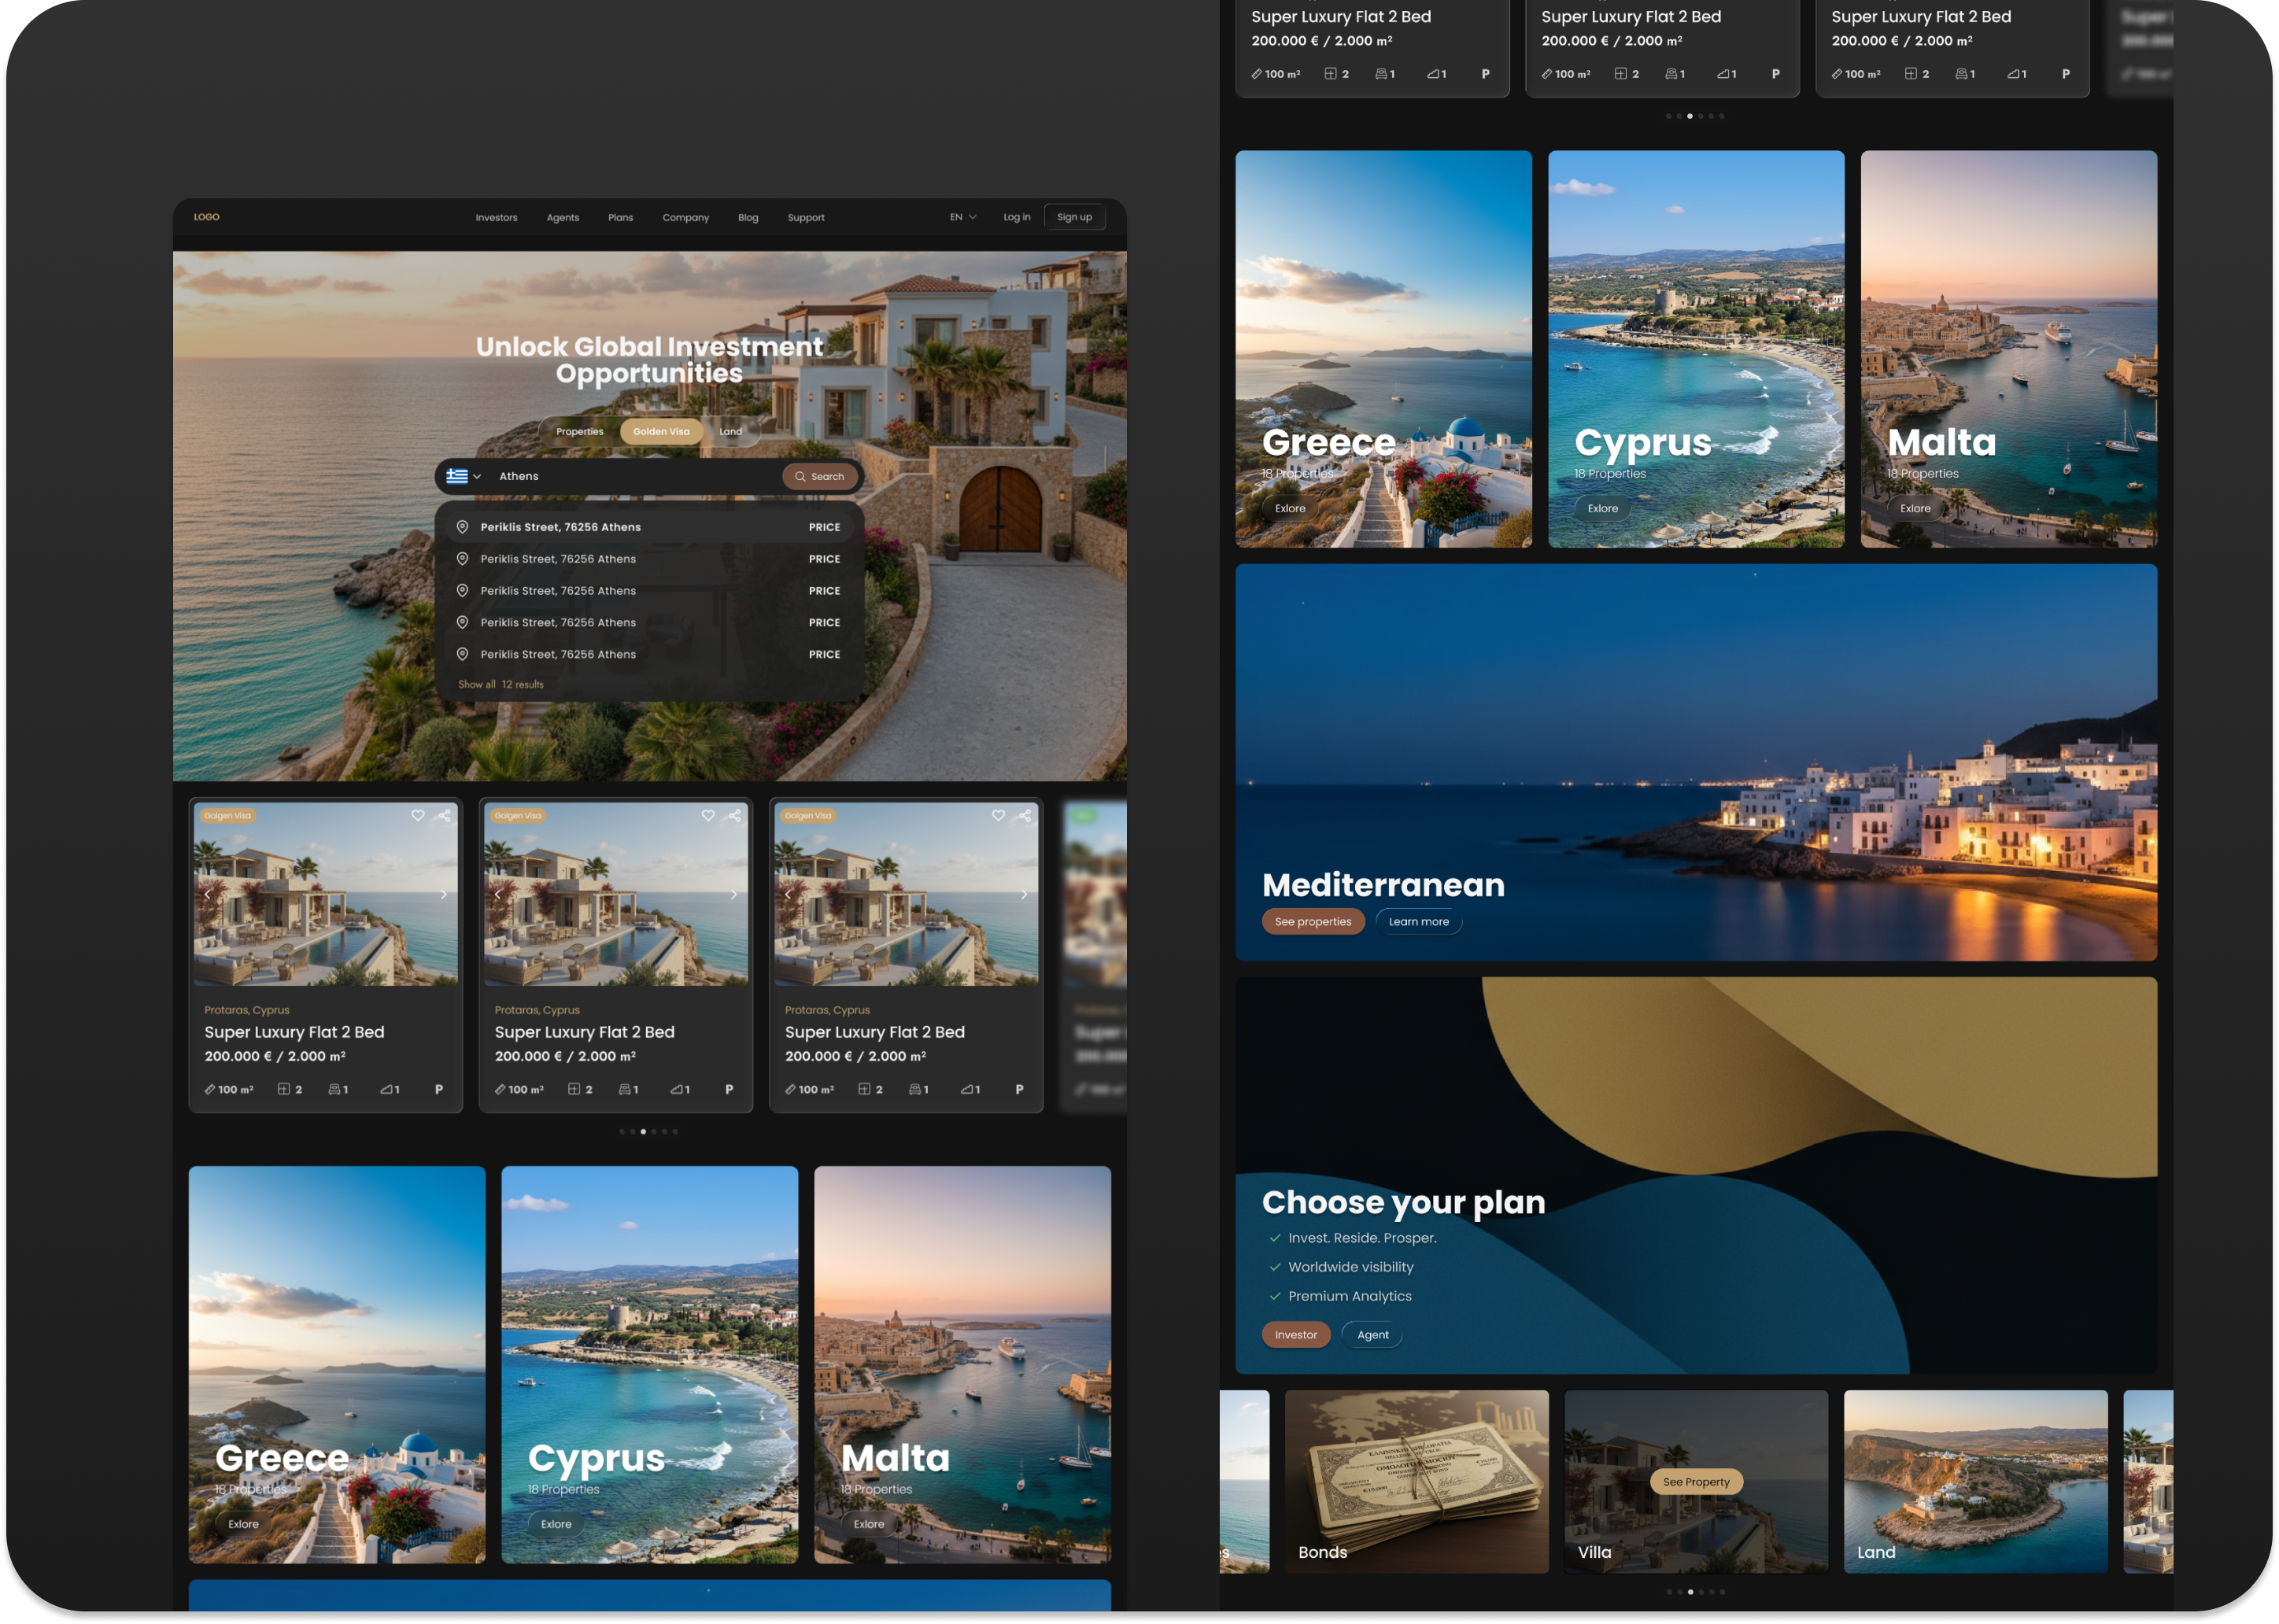Screen dimensions: 2279x1624
Task: Click the 100 m² area icon on a property card
Action: point(210,1089)
